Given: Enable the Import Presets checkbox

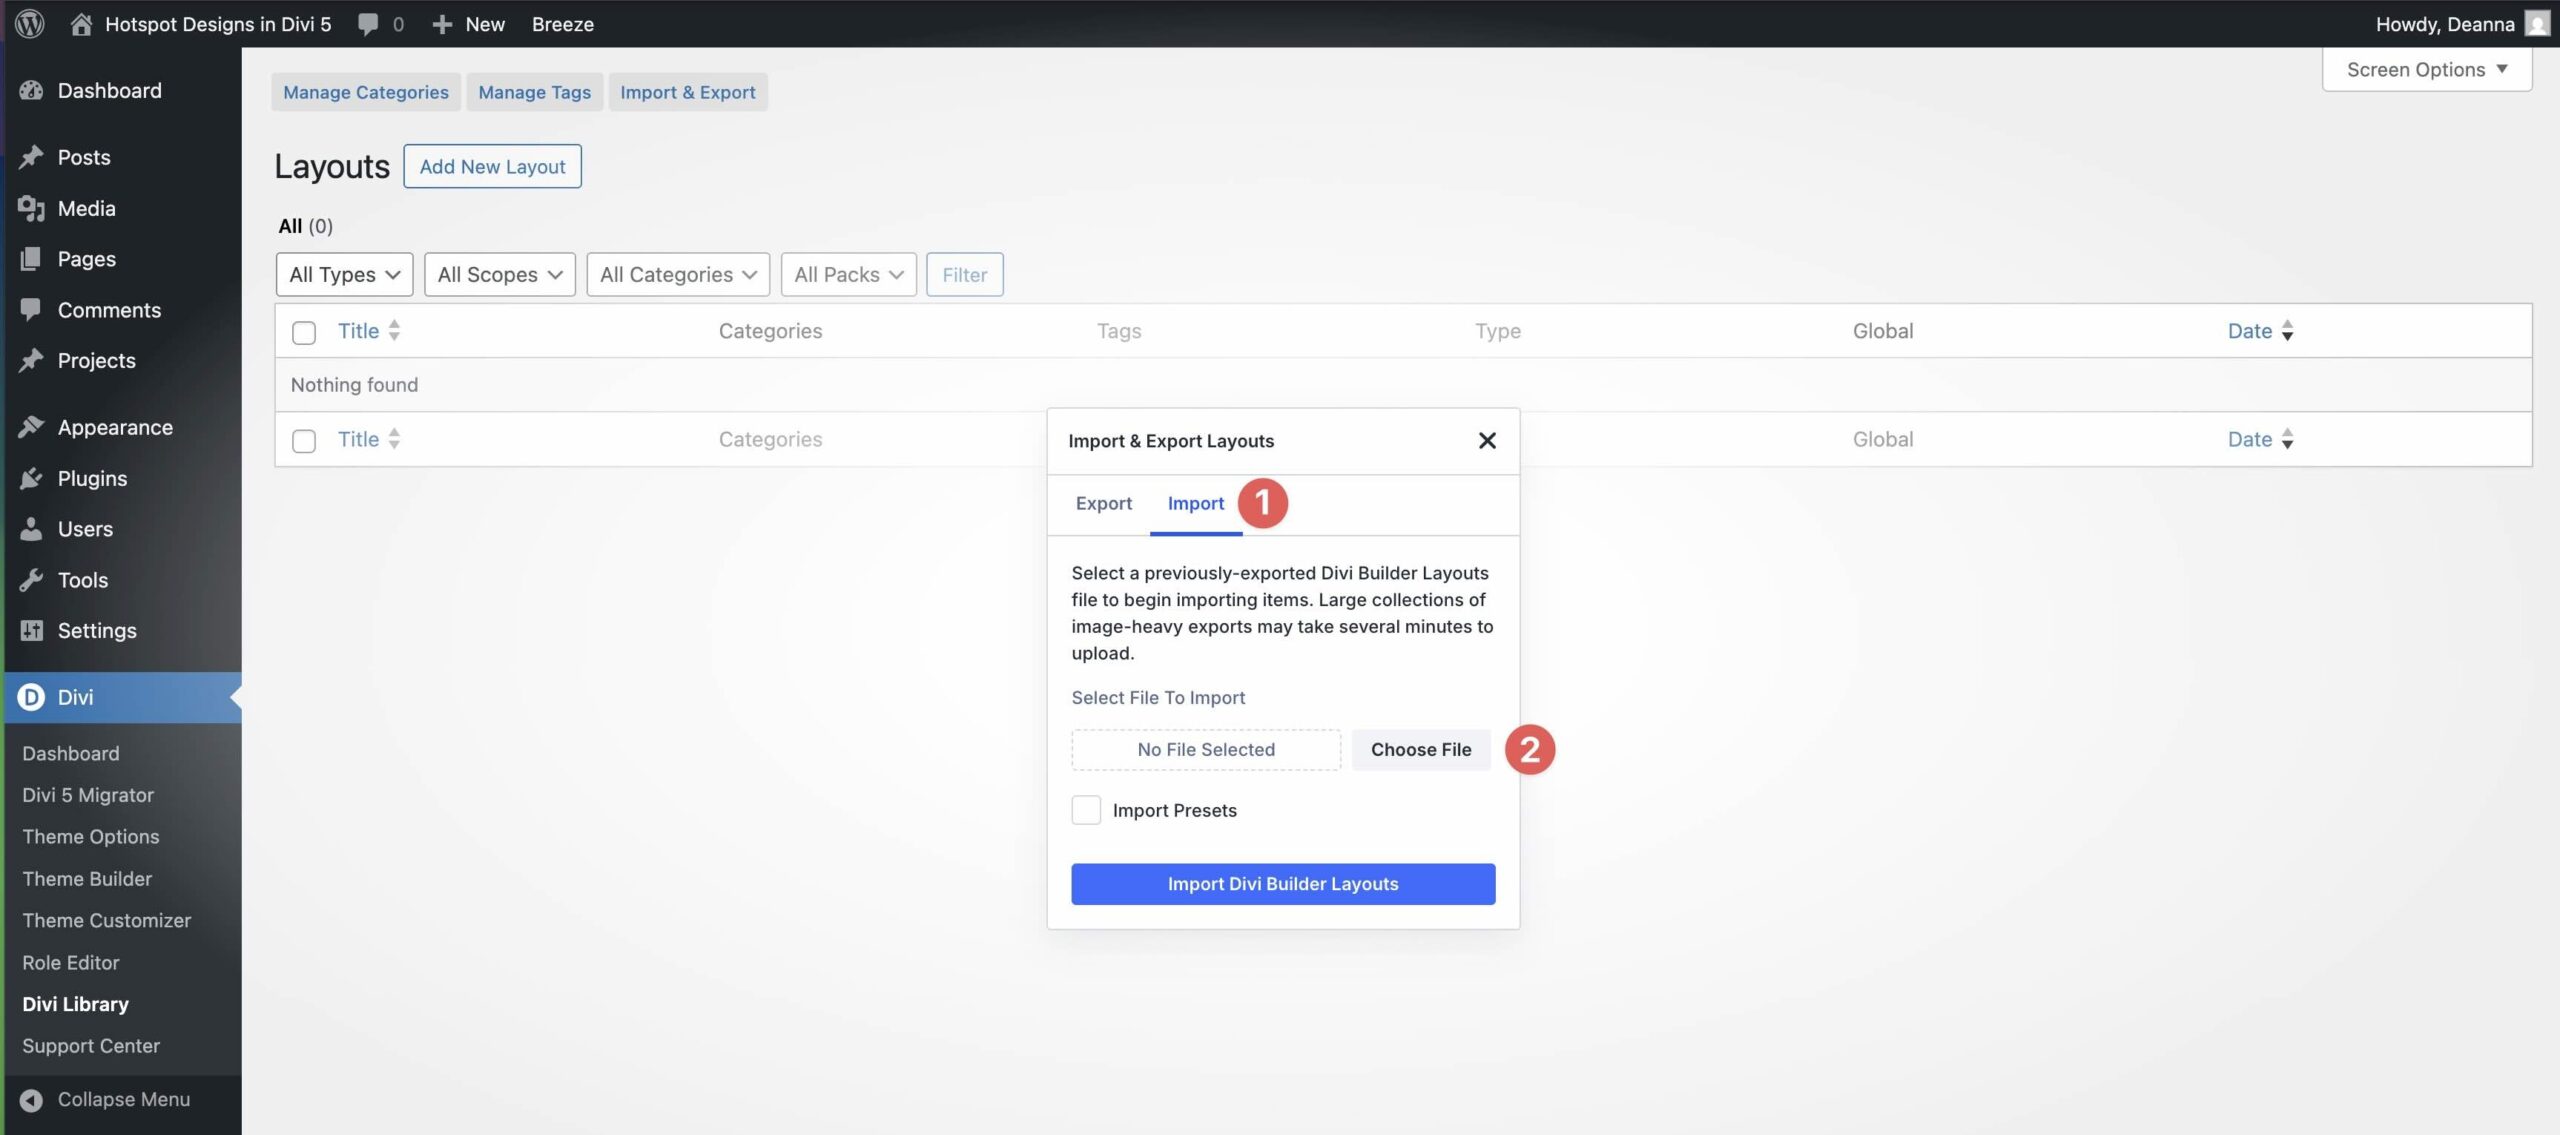Looking at the screenshot, I should [1085, 810].
